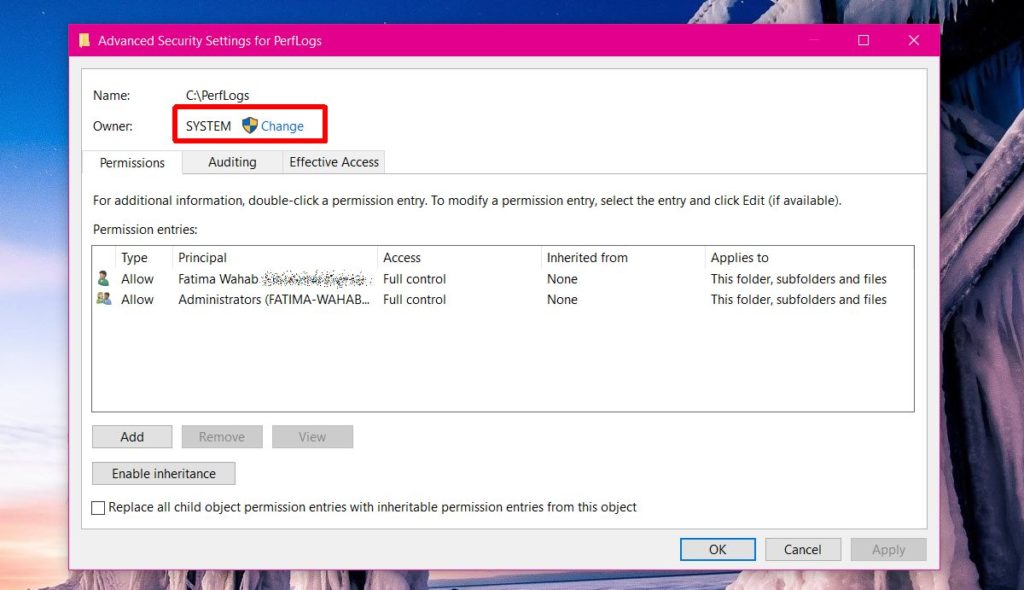This screenshot has width=1024, height=590.
Task: Click the Remove button
Action: 222,436
